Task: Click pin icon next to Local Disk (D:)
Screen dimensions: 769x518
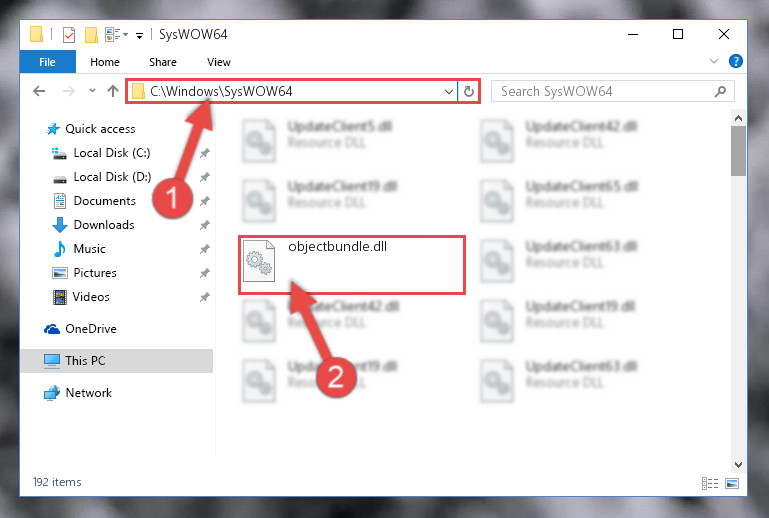Action: 205,177
